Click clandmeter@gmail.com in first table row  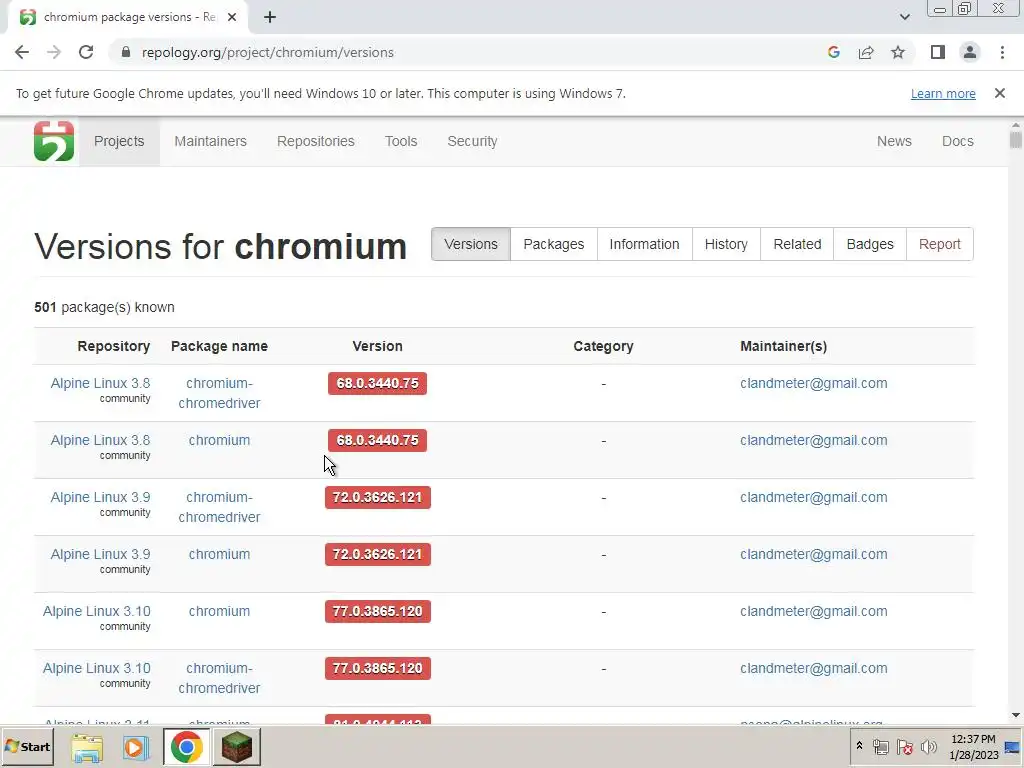814,383
